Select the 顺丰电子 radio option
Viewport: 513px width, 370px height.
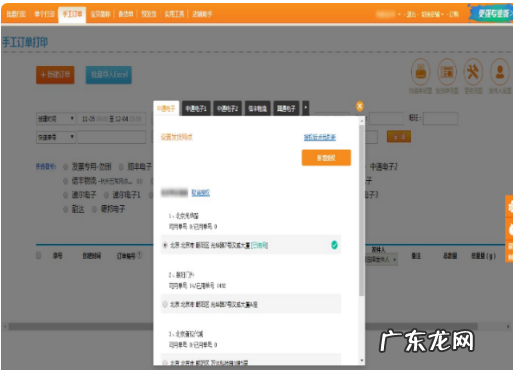coord(122,167)
